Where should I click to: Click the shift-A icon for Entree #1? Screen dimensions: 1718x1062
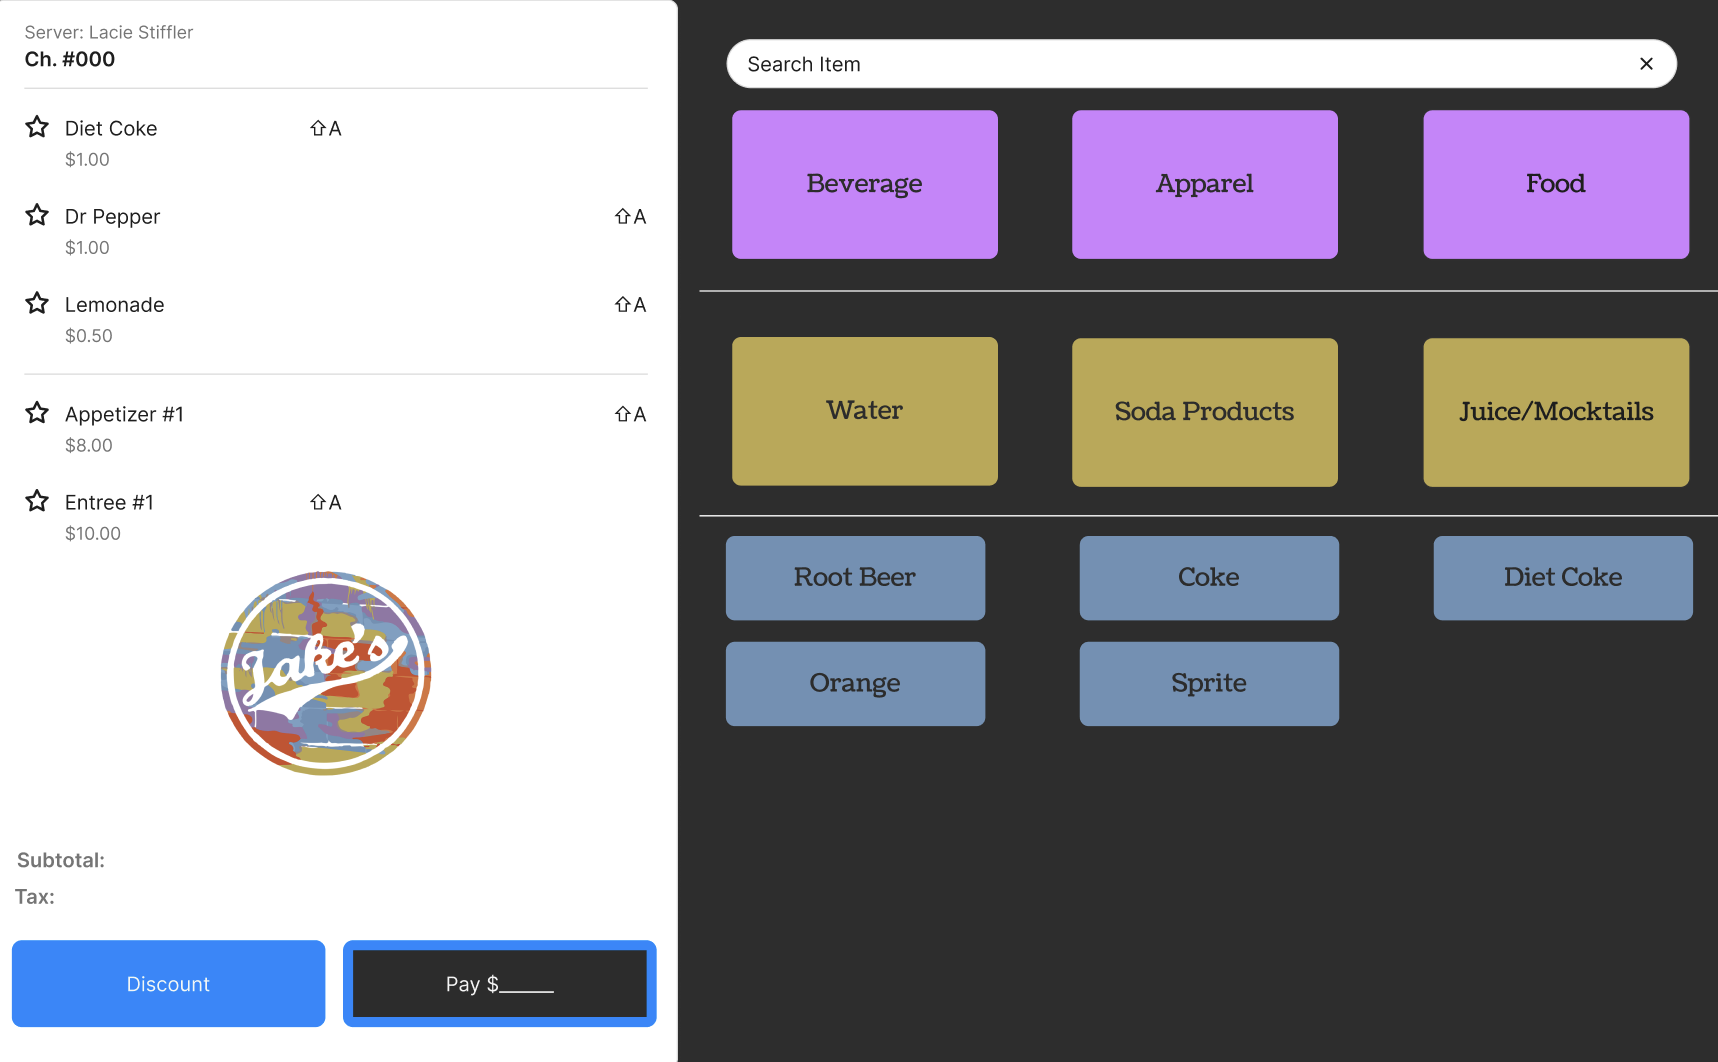(325, 502)
